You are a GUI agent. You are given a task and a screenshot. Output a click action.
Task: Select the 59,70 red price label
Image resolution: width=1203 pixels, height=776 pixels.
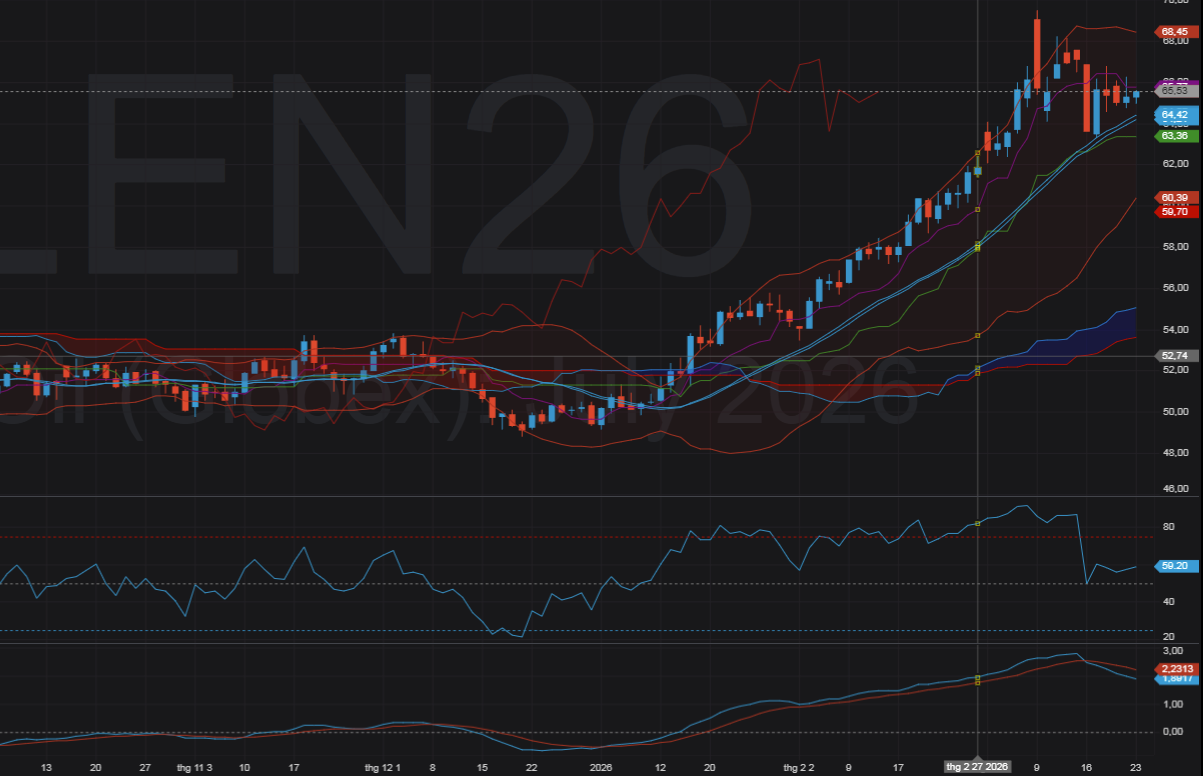pos(1173,211)
